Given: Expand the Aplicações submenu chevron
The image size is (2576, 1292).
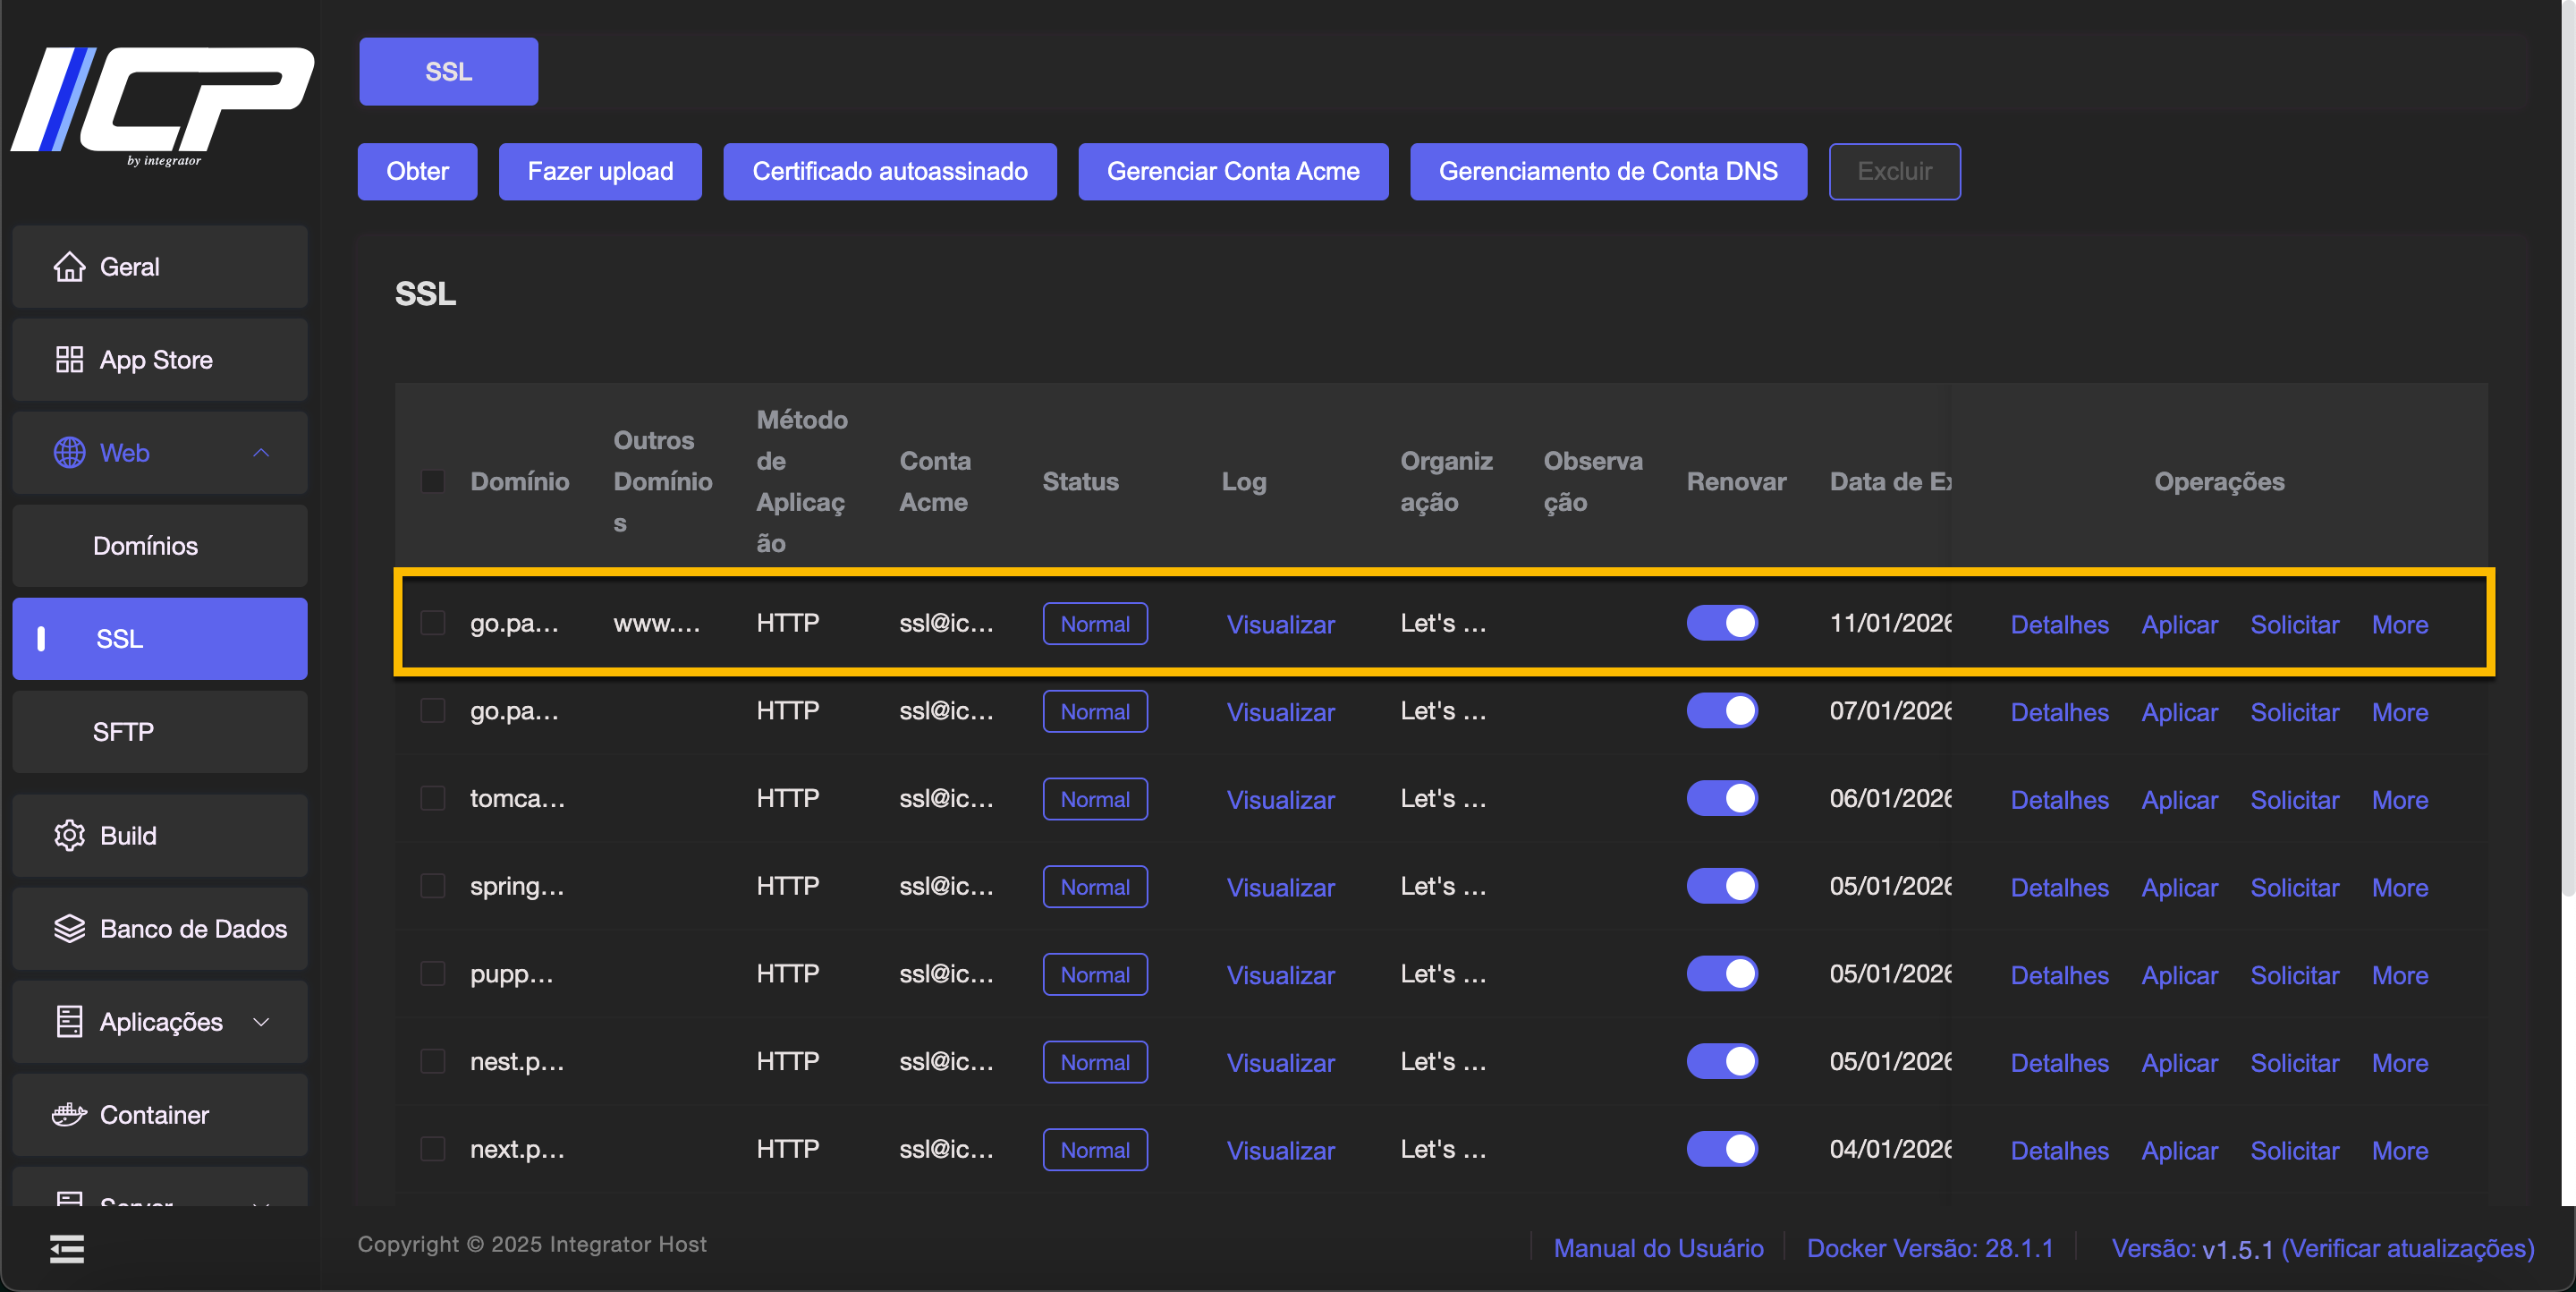Looking at the screenshot, I should (x=261, y=1022).
